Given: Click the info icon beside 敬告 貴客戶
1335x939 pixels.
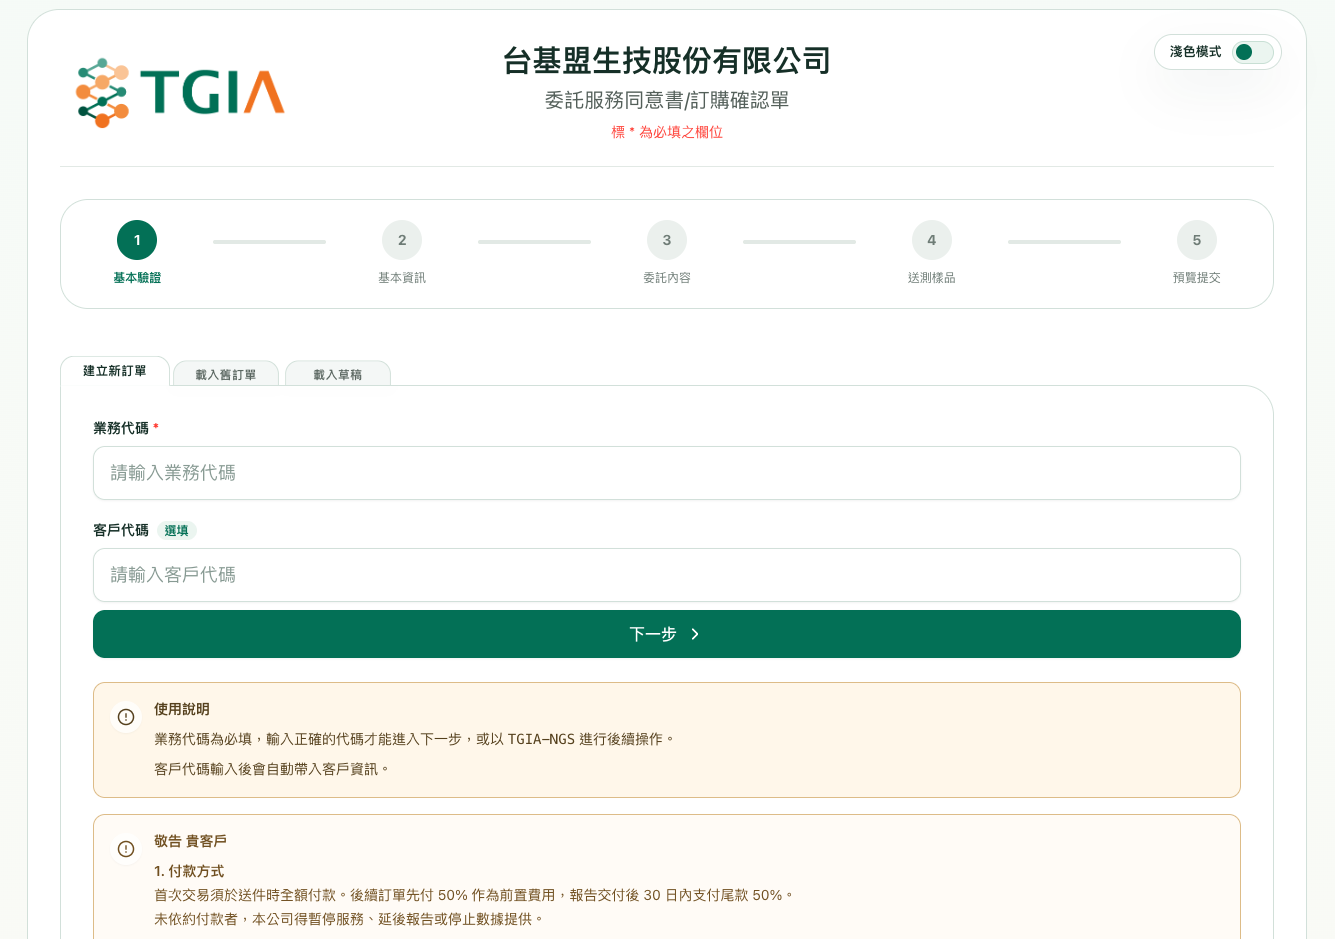Looking at the screenshot, I should pyautogui.click(x=126, y=849).
